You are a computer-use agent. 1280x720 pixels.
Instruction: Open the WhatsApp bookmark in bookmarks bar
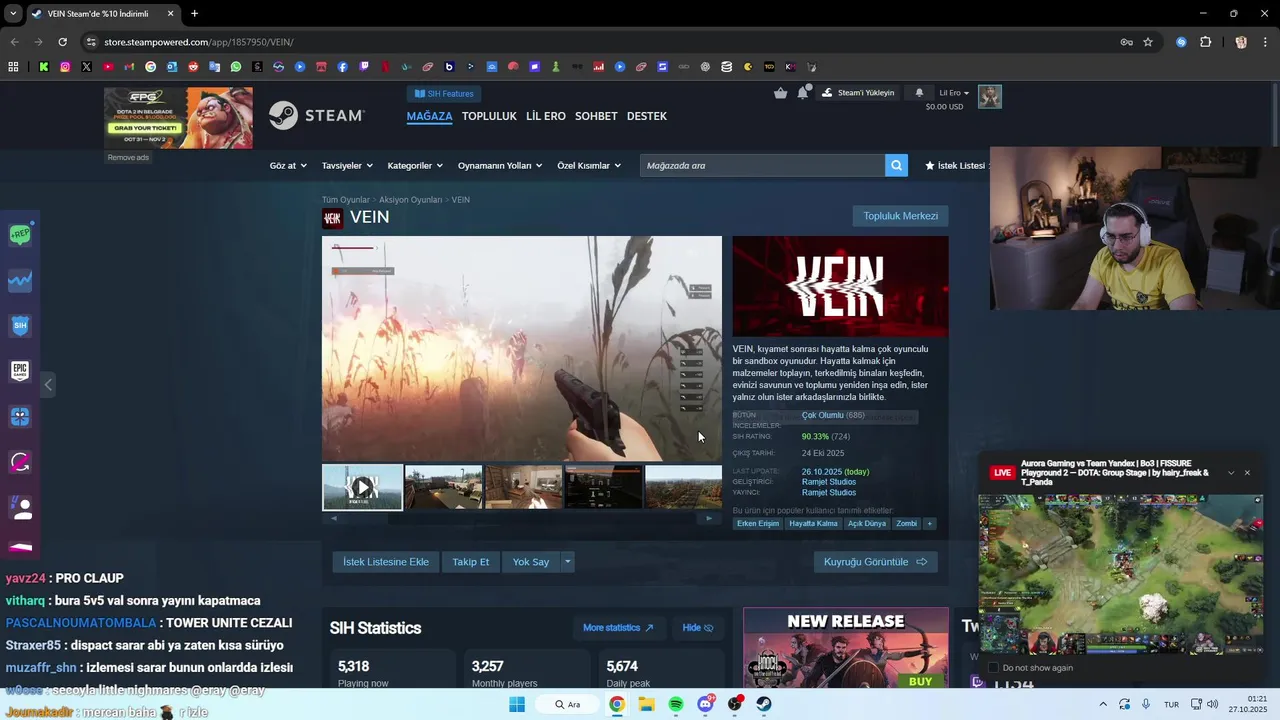click(236, 67)
